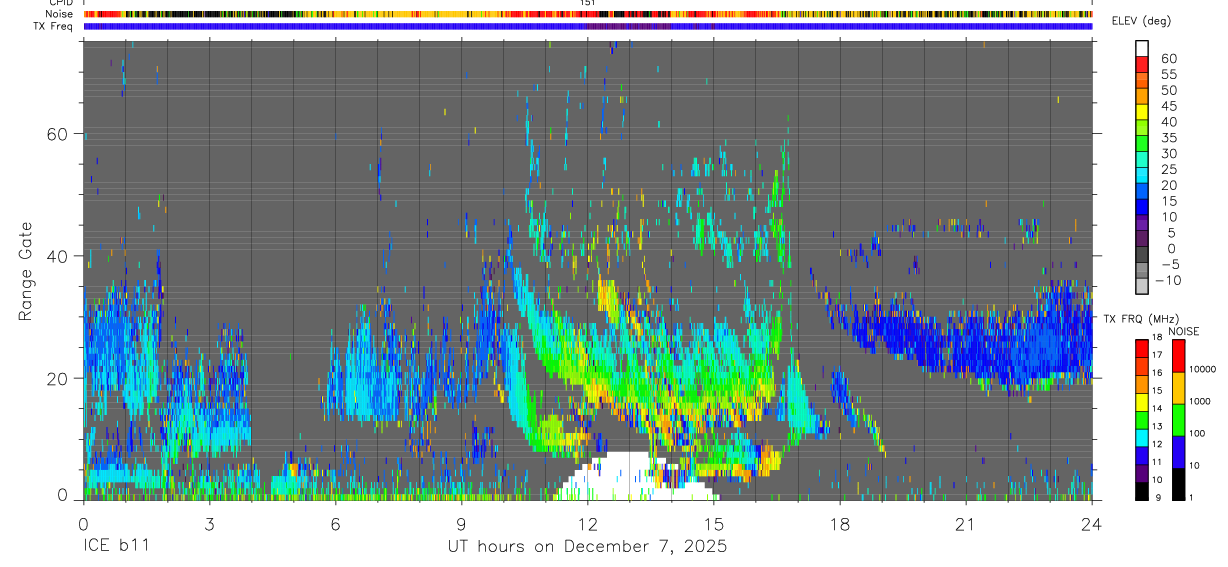The height and width of the screenshot is (567, 1228).
Task: Click the blue swatch in NOISE color bar
Action: point(1179,452)
